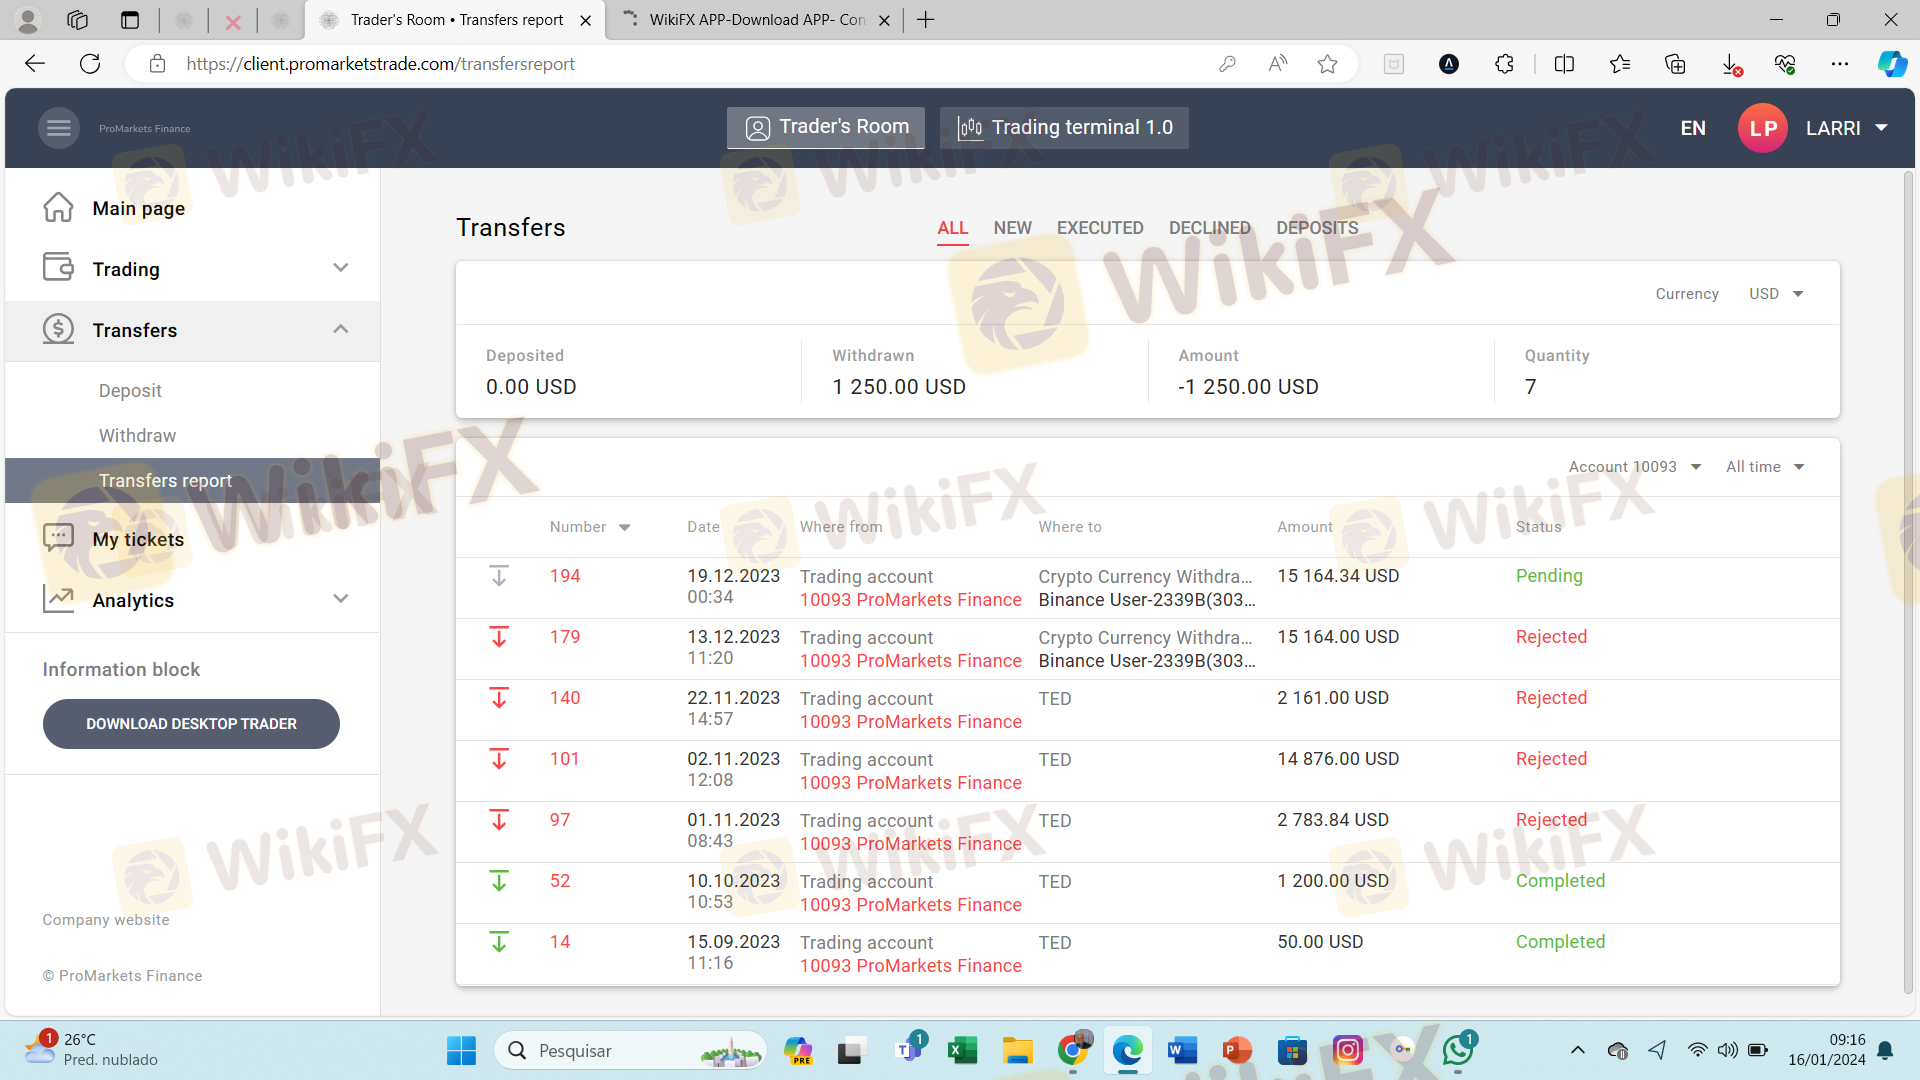
Task: Collapse the Transfers sidebar section
Action: [x=340, y=329]
